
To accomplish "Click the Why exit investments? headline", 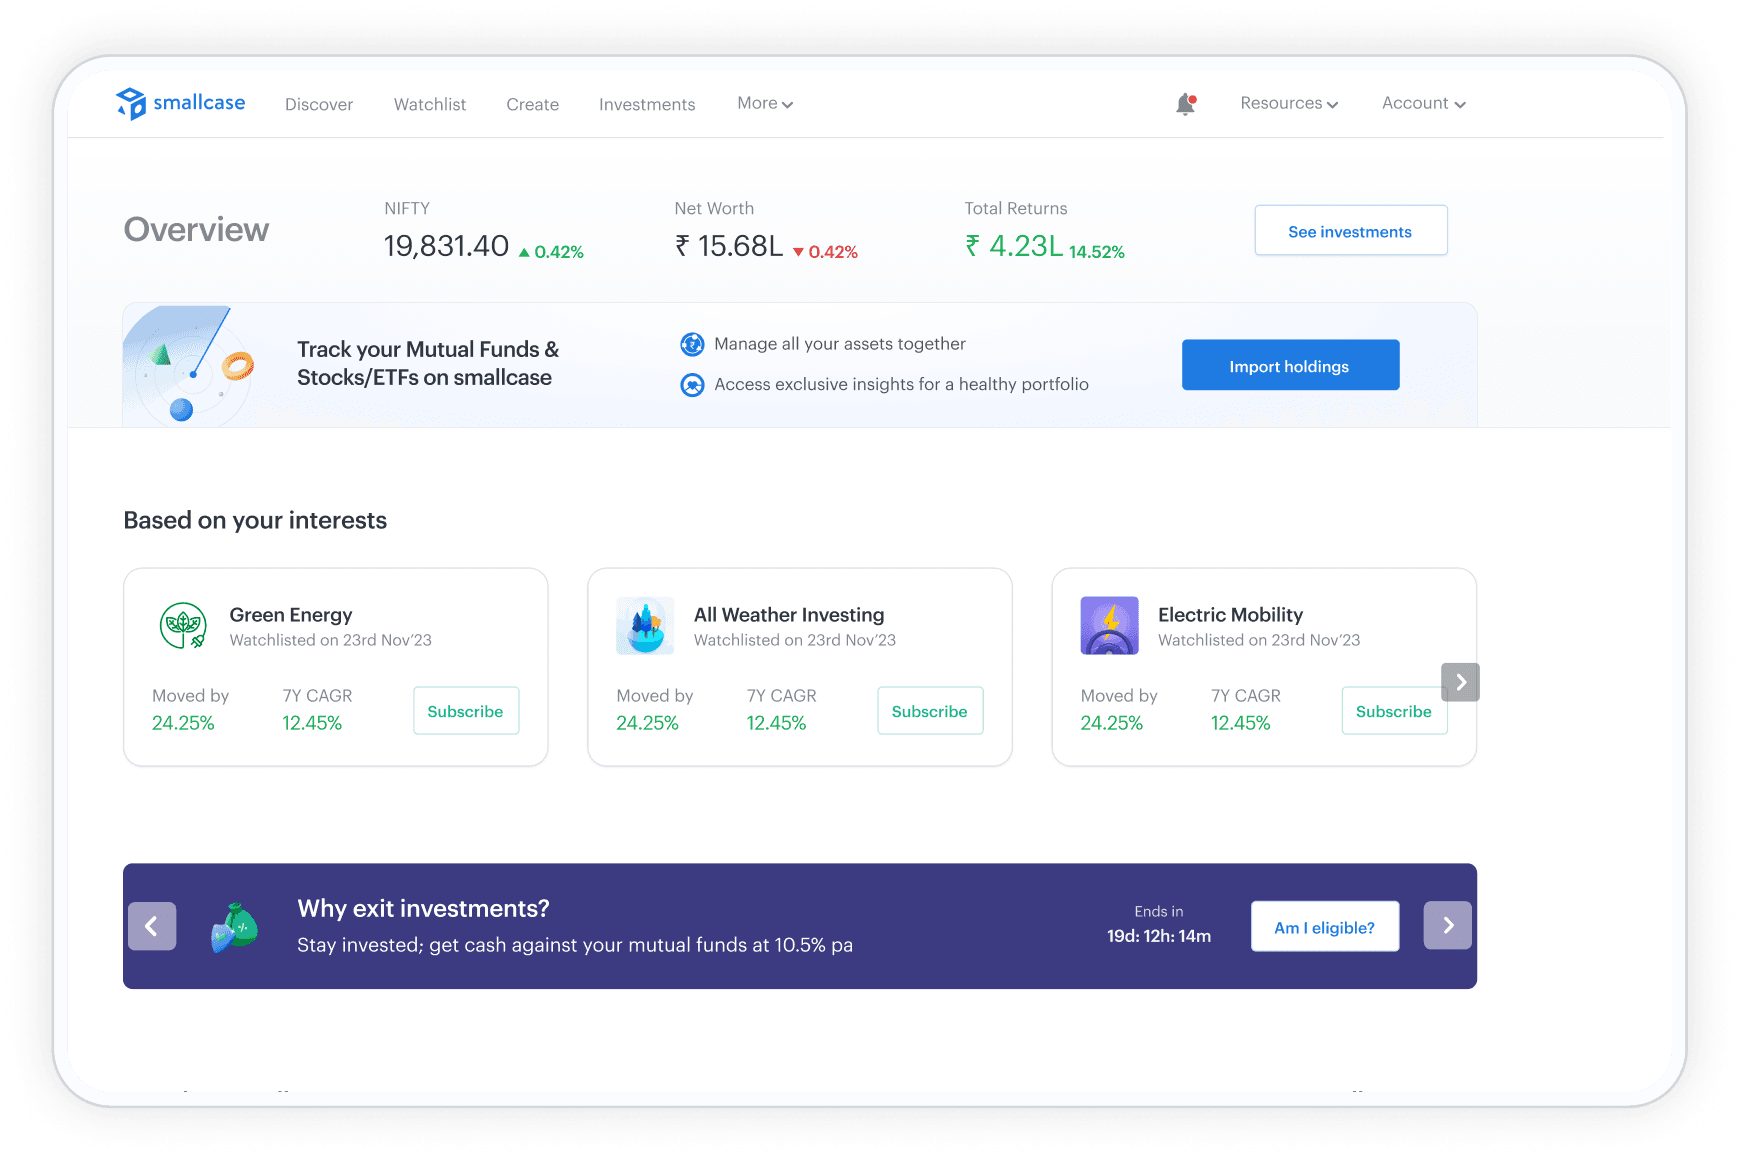I will [x=423, y=908].
